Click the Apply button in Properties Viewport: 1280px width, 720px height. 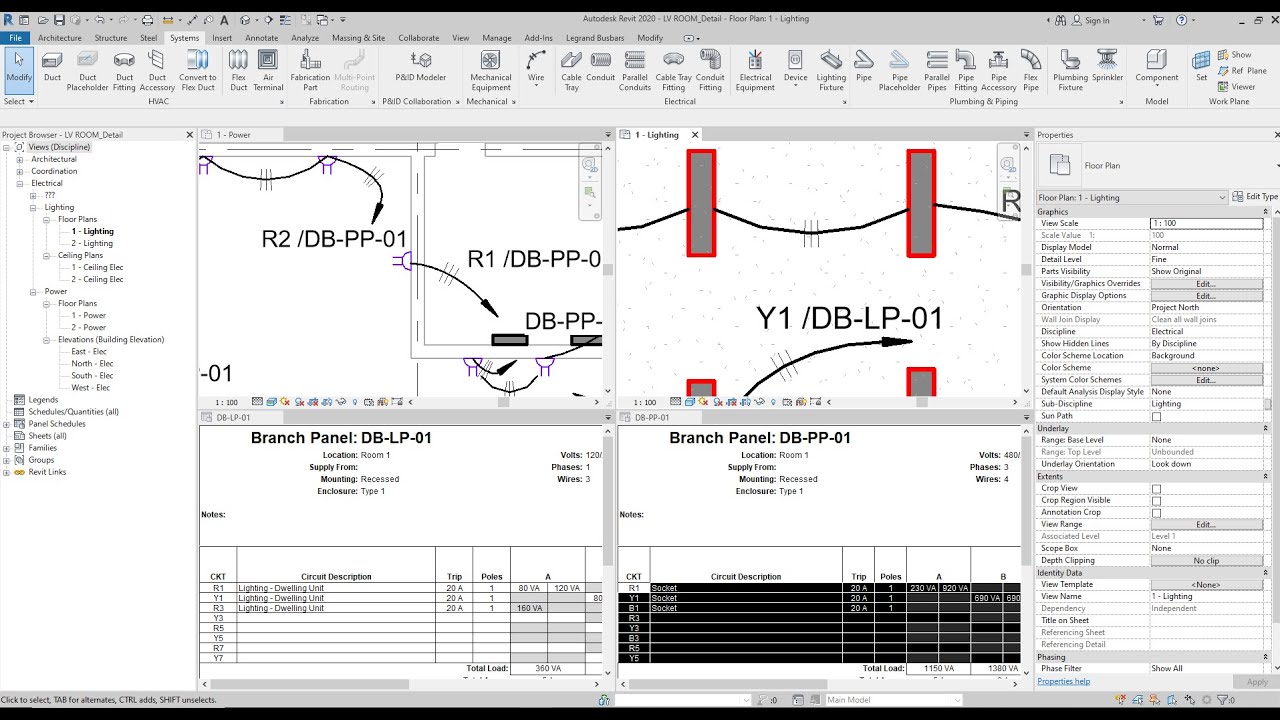tap(1257, 682)
